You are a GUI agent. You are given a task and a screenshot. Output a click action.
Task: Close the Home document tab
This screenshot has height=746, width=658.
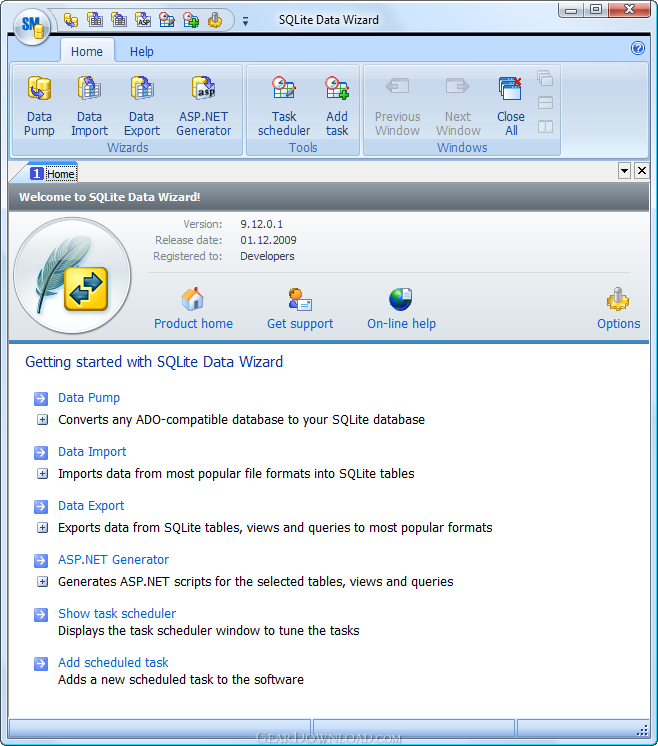click(x=641, y=170)
